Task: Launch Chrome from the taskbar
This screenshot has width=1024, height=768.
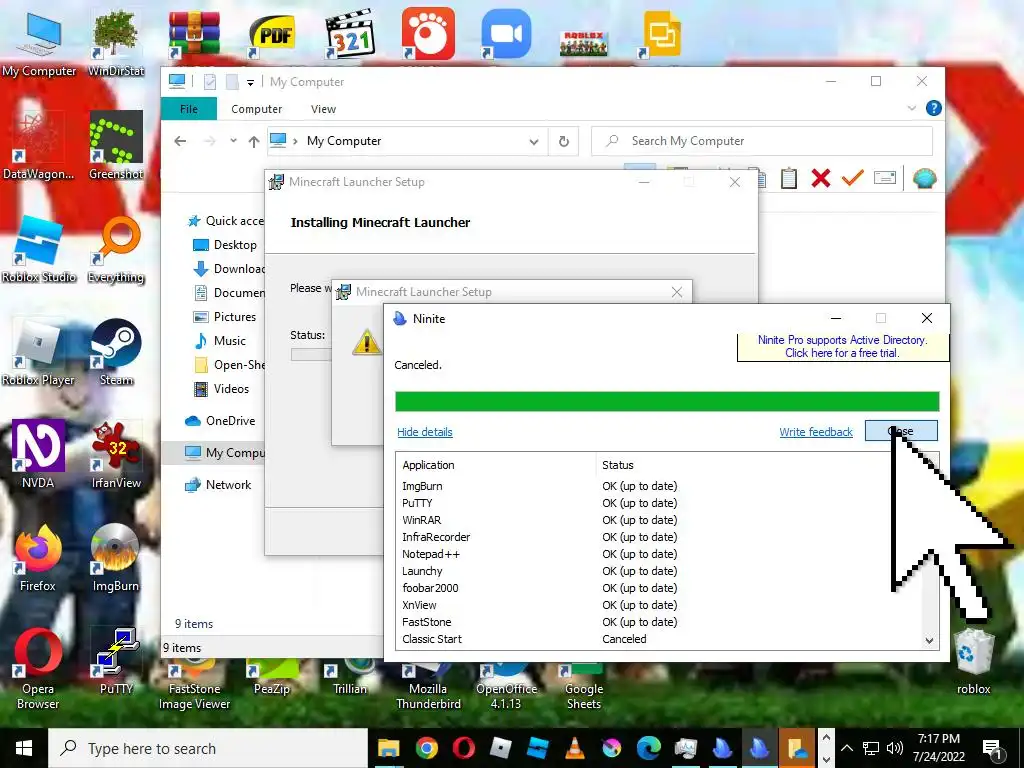Action: pos(426,748)
